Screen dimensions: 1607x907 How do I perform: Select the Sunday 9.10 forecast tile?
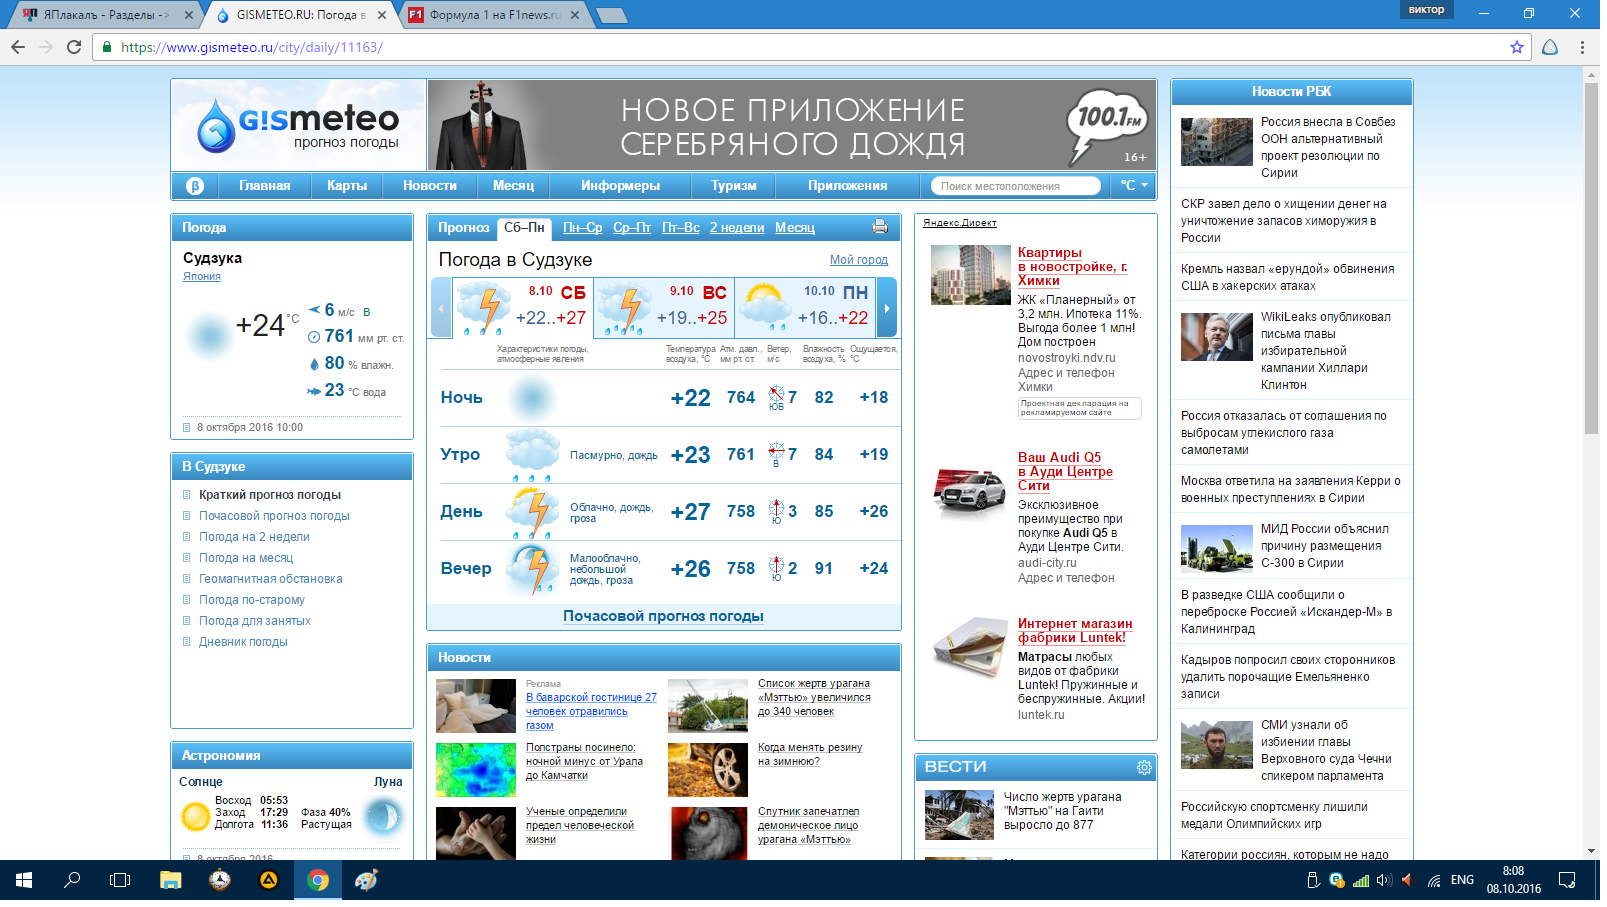[x=664, y=308]
